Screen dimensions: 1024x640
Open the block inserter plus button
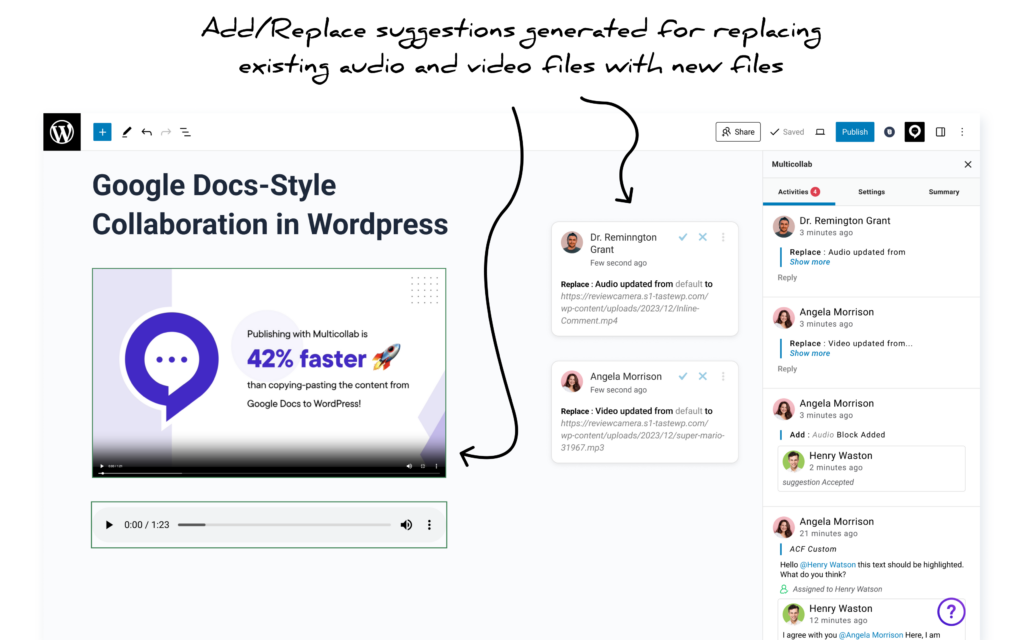point(102,132)
